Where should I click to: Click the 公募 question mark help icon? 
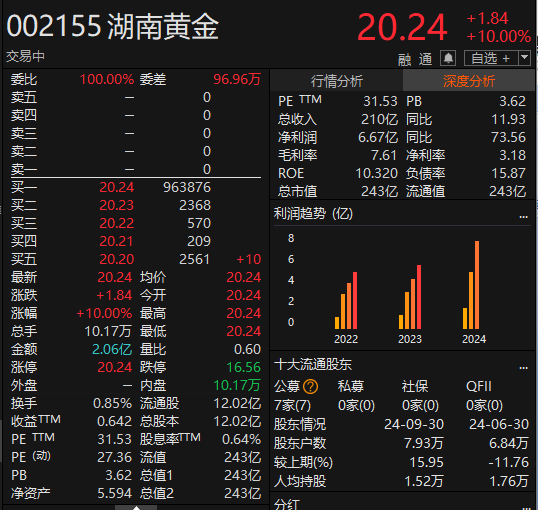coord(311,386)
